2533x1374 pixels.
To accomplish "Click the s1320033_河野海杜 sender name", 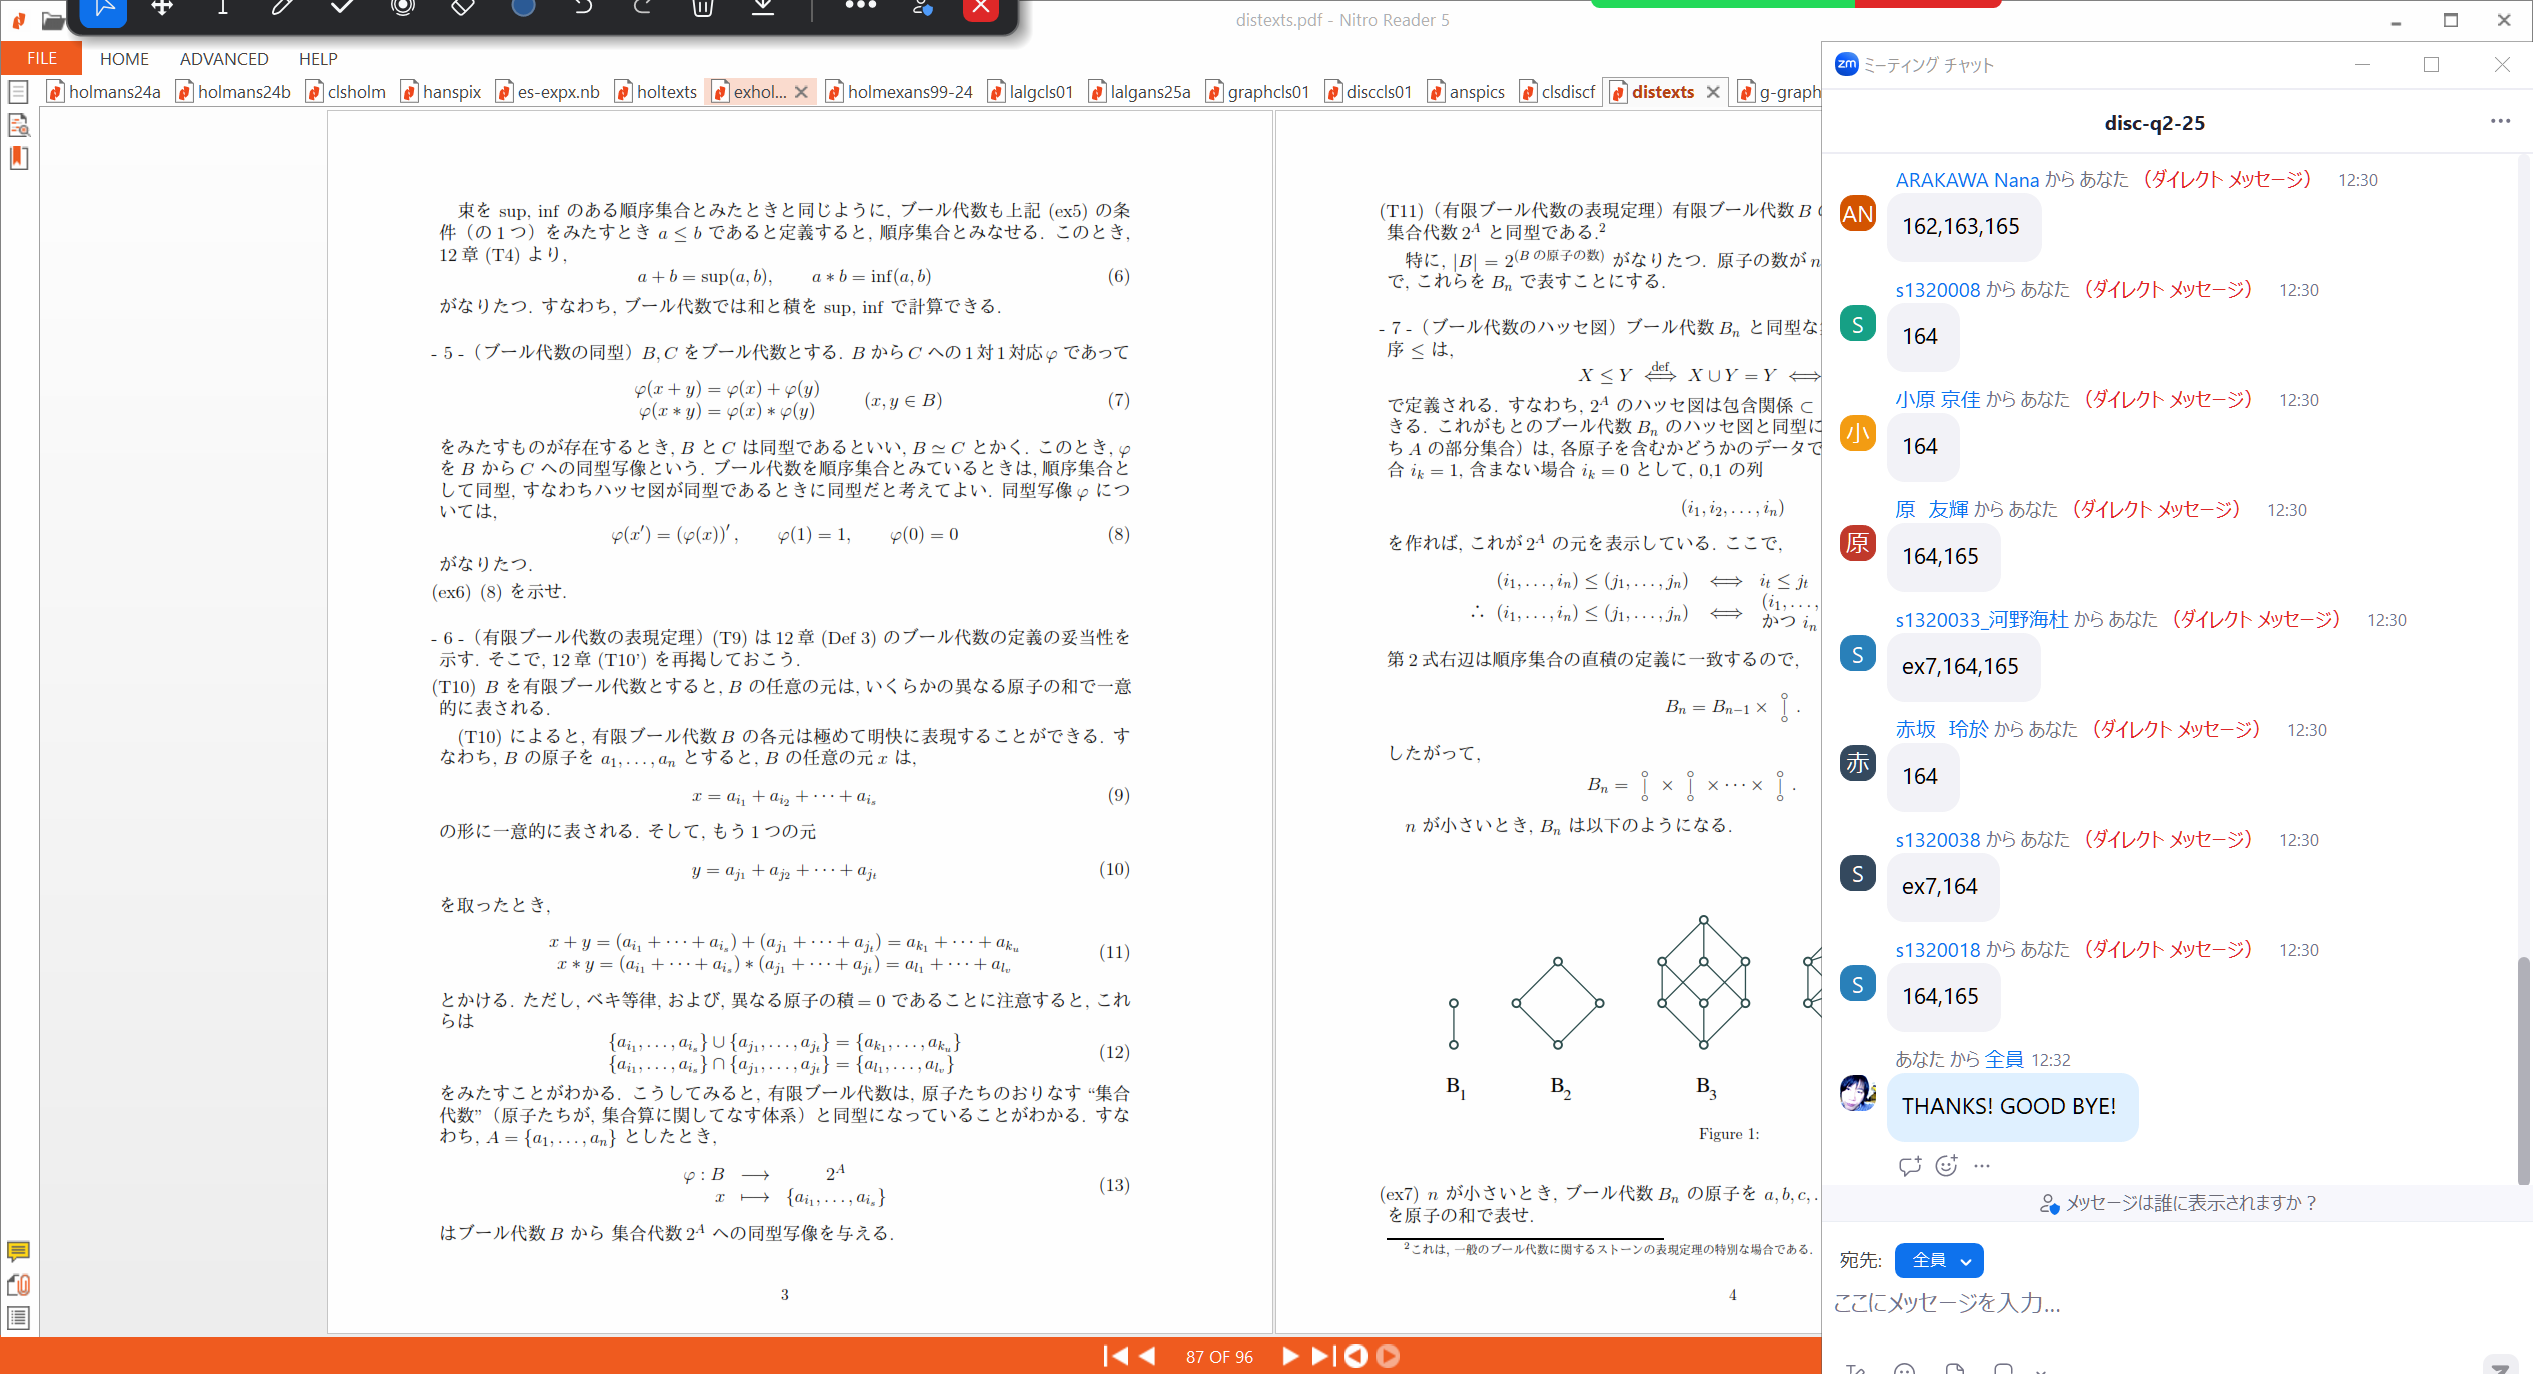I will [1981, 620].
